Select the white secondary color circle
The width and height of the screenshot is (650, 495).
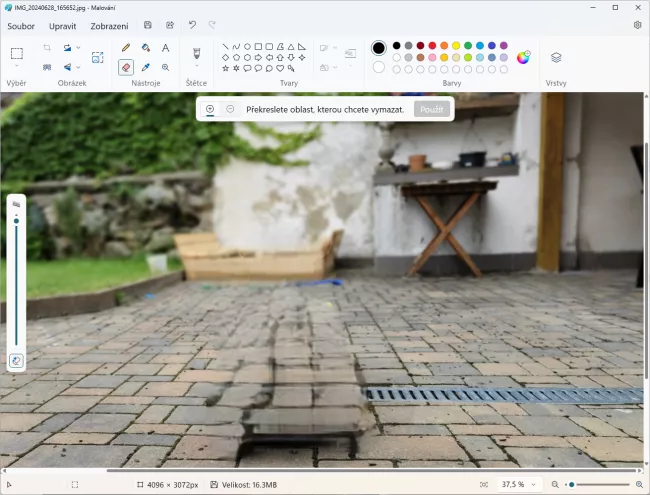[378, 67]
